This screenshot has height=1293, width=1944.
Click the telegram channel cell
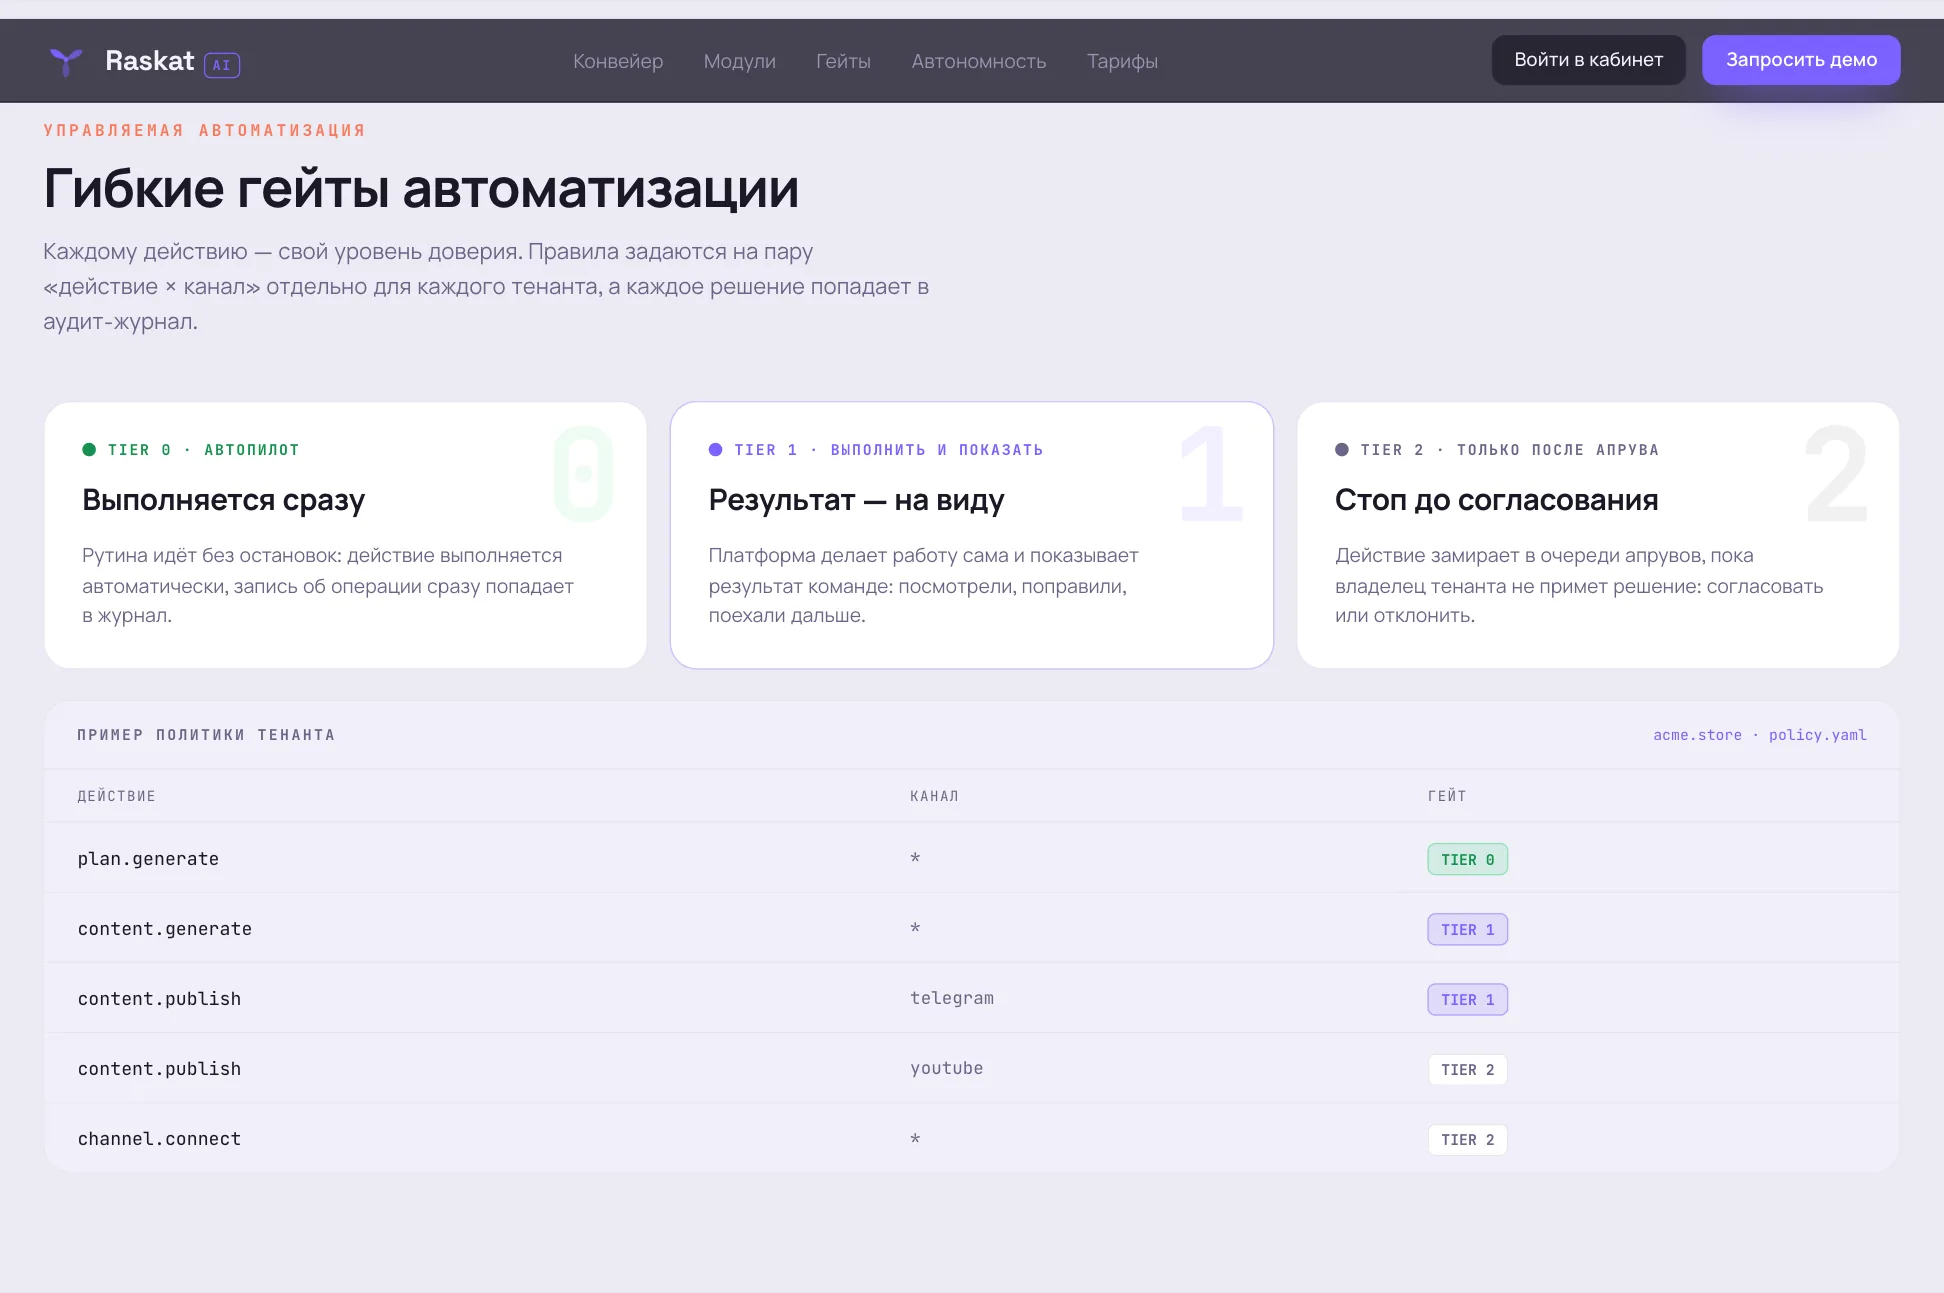(x=952, y=998)
